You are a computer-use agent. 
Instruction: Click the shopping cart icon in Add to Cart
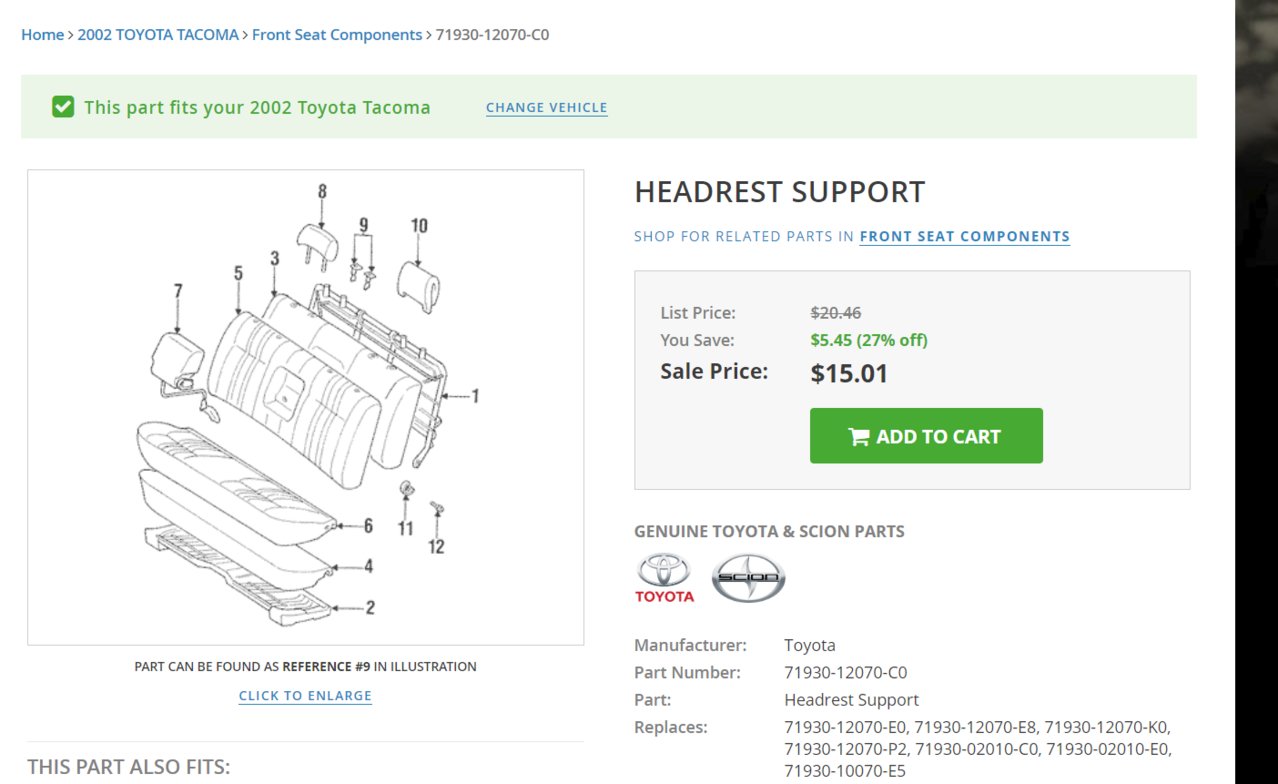tap(858, 437)
